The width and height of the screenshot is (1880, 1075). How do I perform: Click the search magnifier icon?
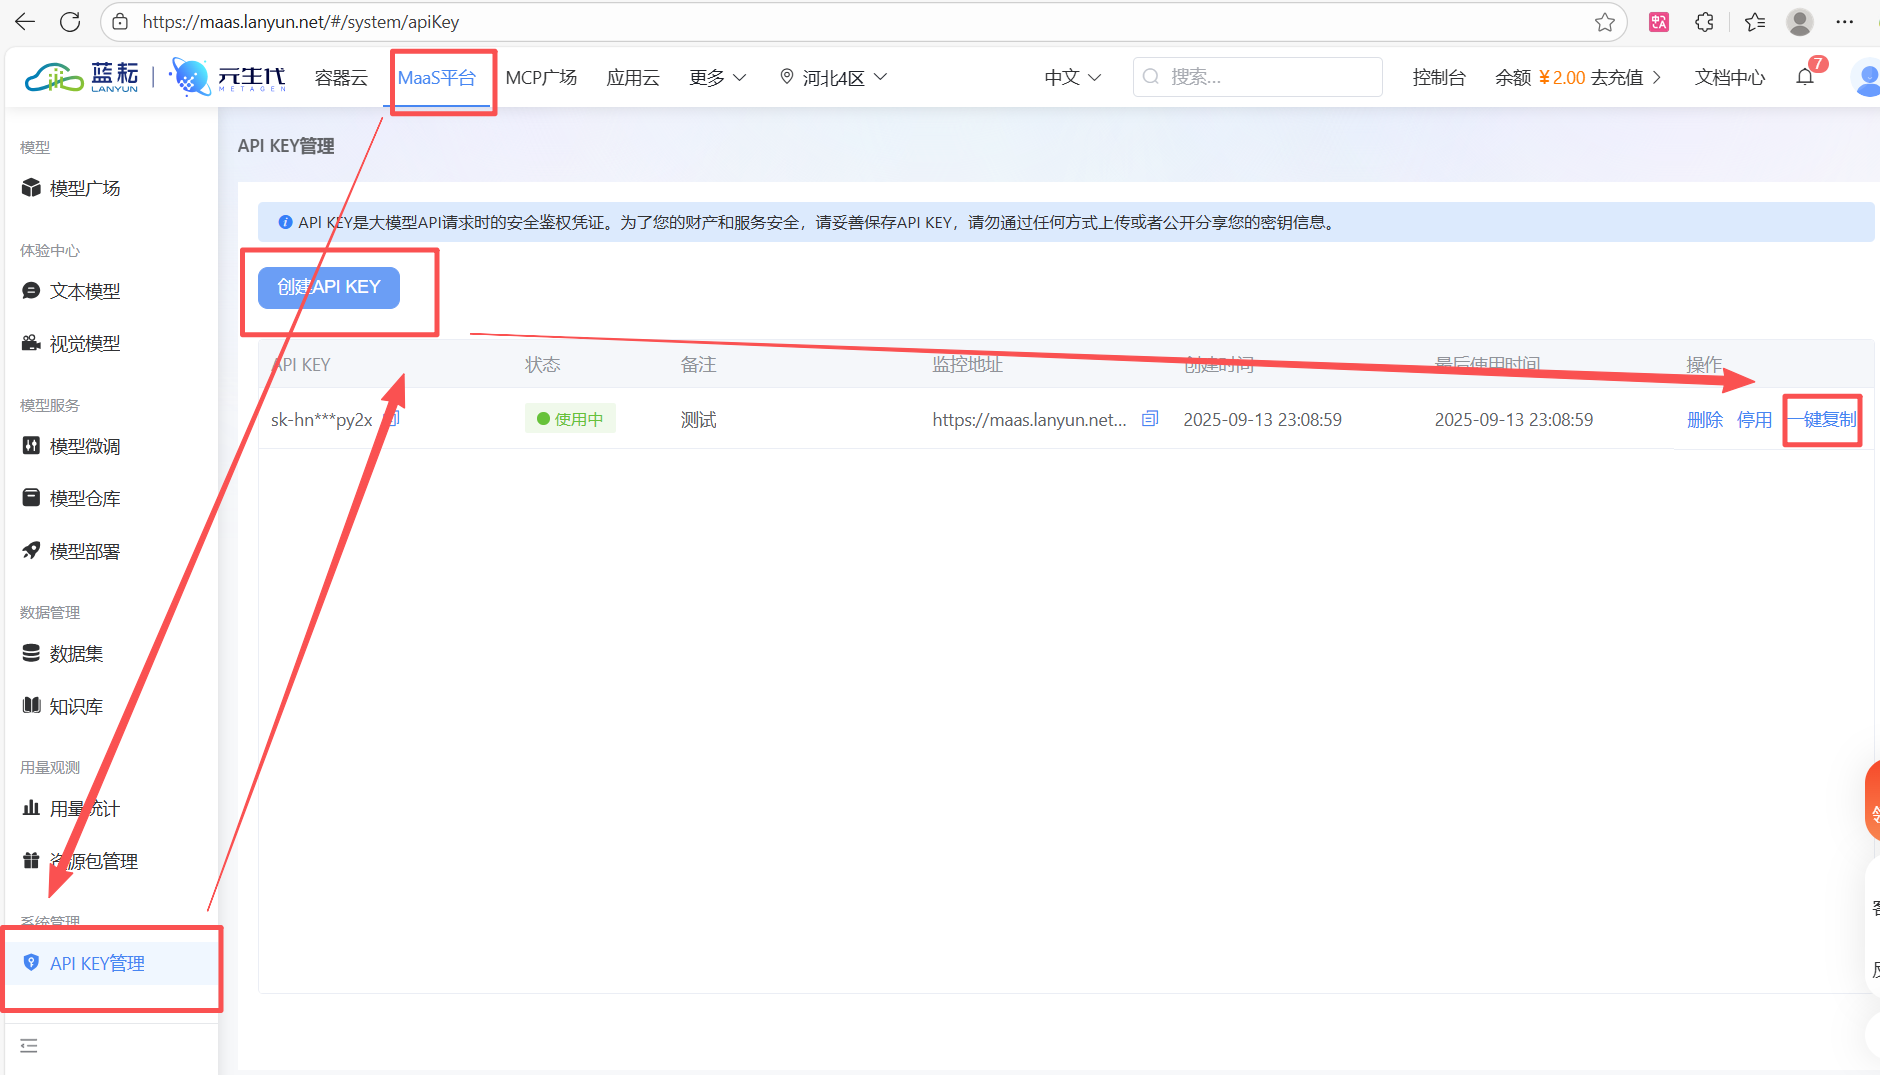1151,77
